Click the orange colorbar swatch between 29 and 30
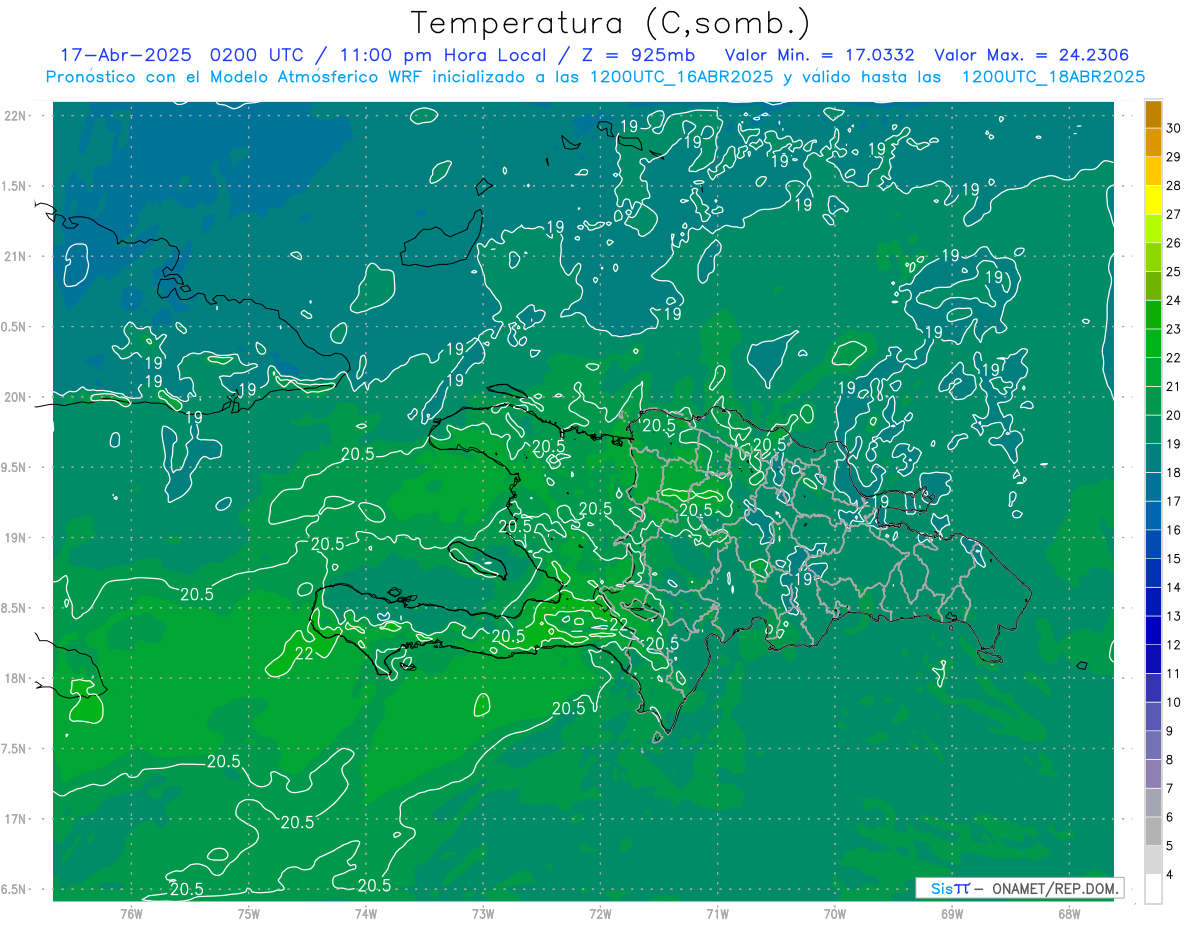The height and width of the screenshot is (927, 1200). pos(1153,143)
